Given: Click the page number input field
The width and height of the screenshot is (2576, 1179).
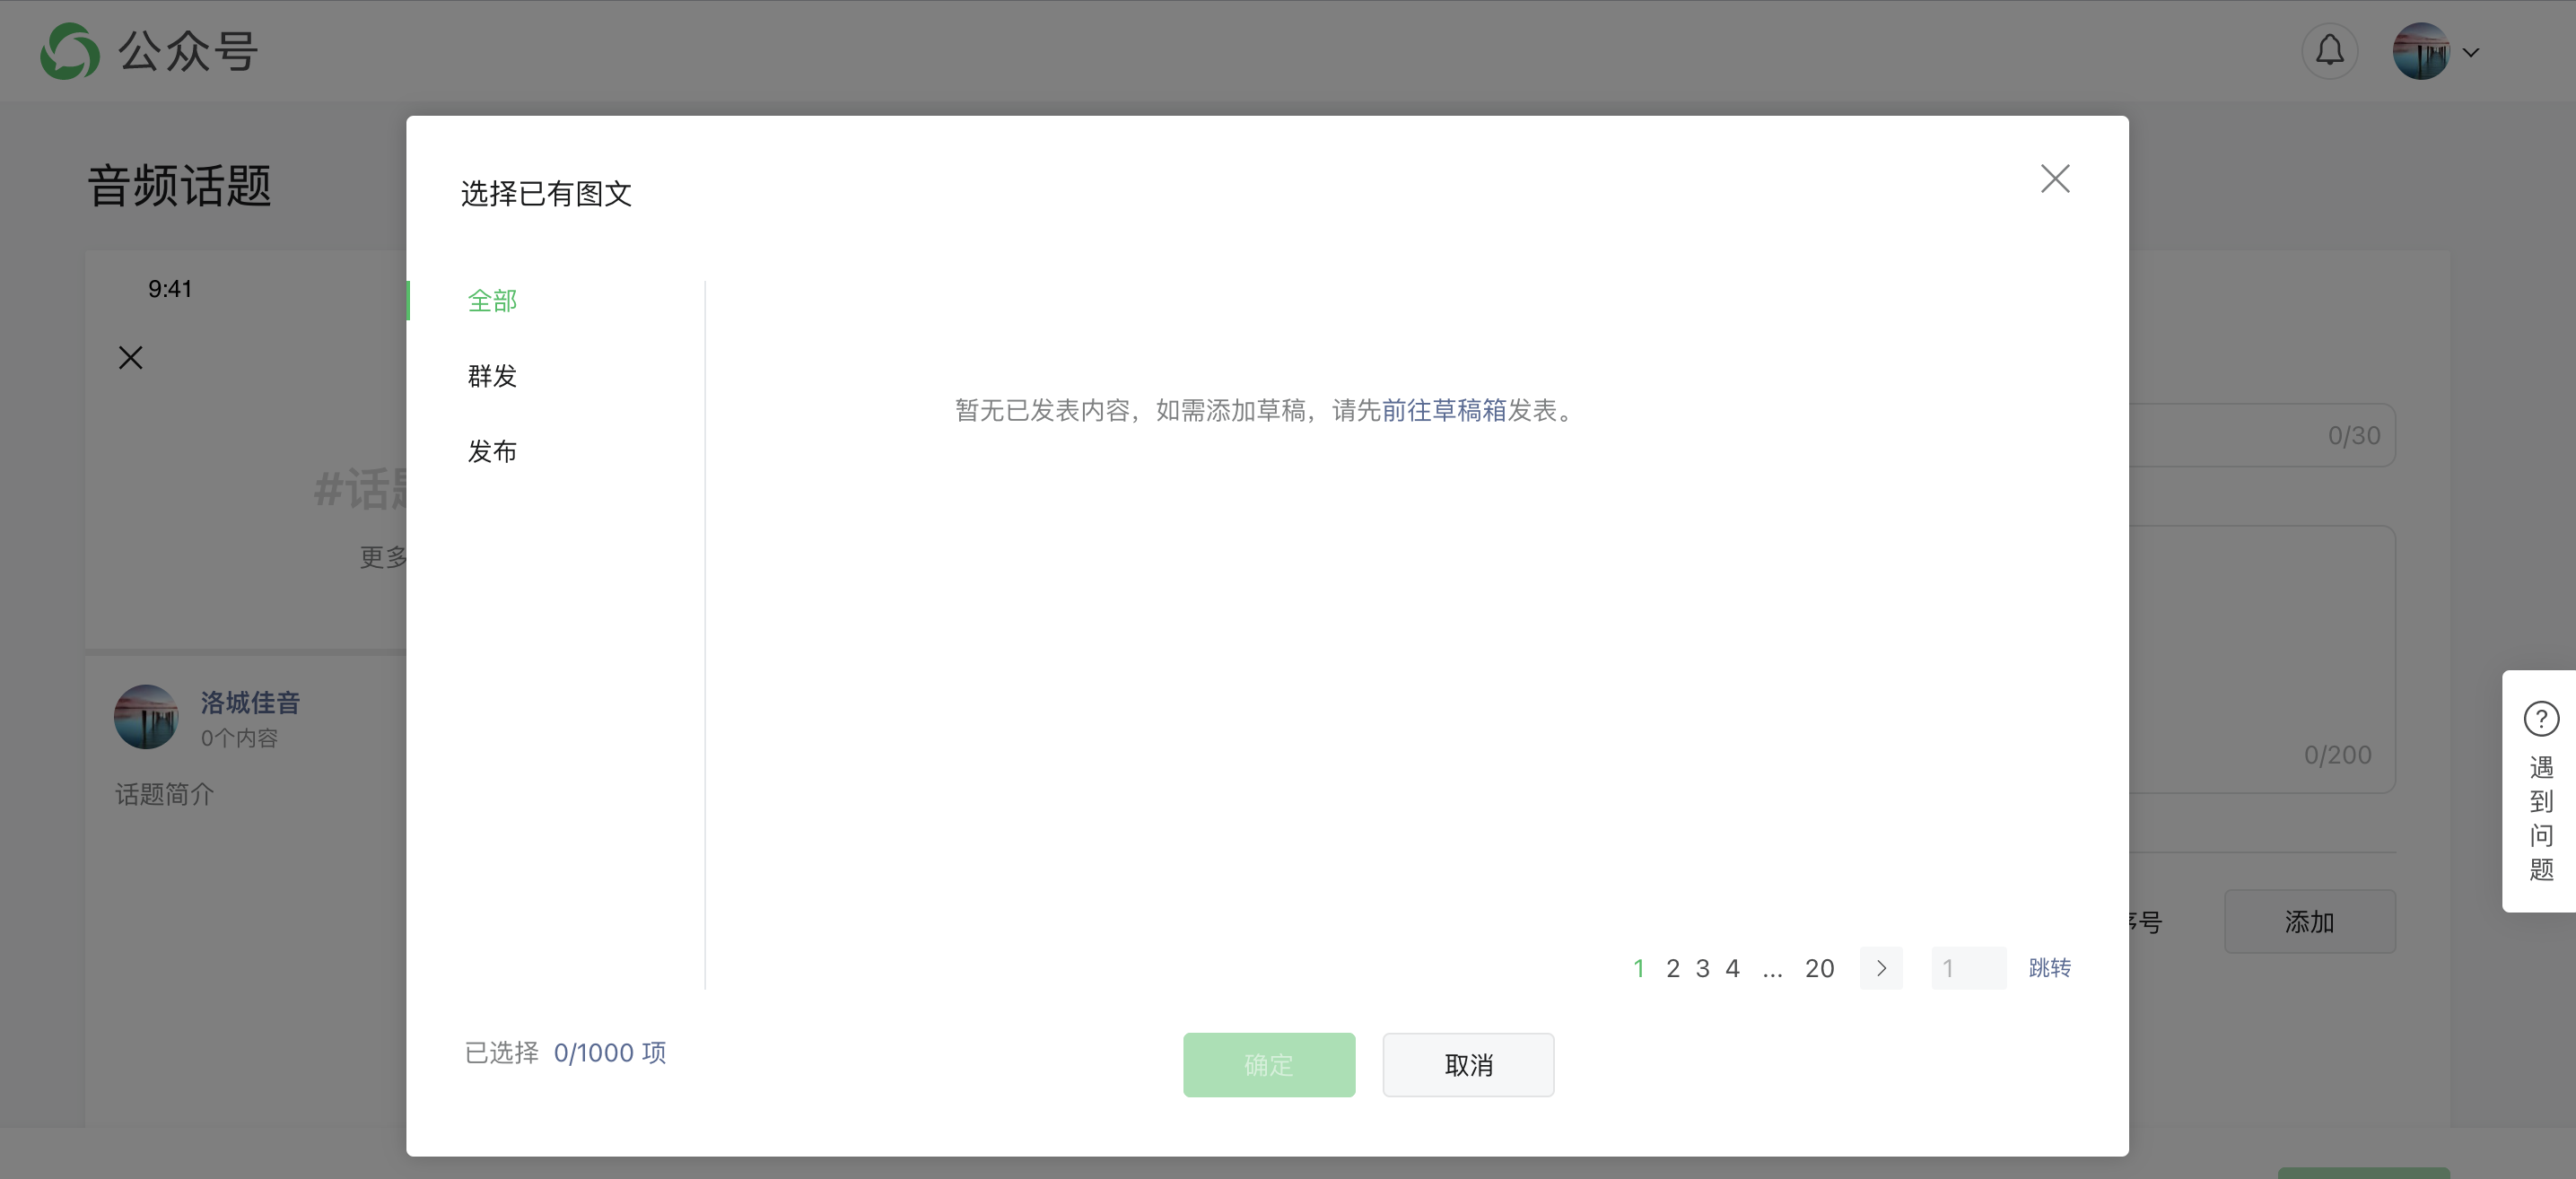Looking at the screenshot, I should tap(1967, 968).
